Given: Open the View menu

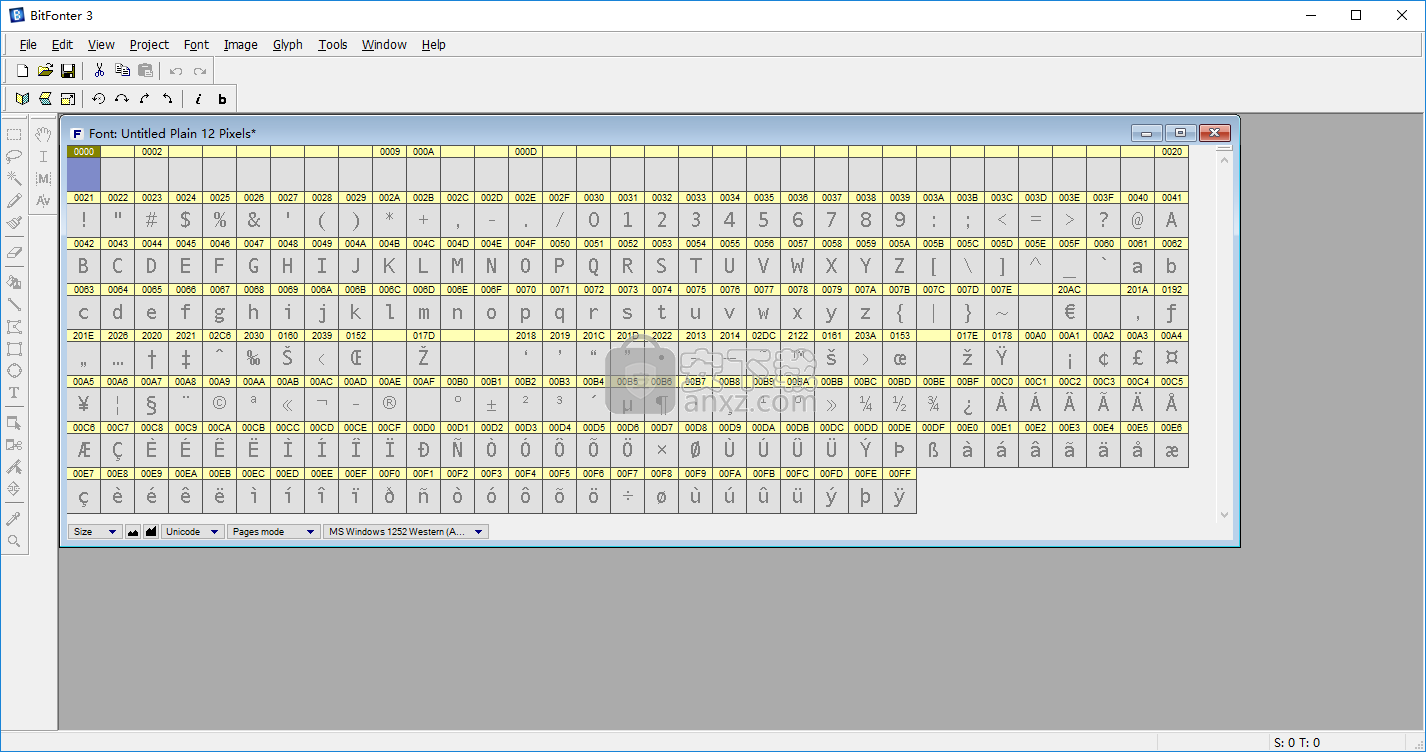Looking at the screenshot, I should tap(101, 44).
